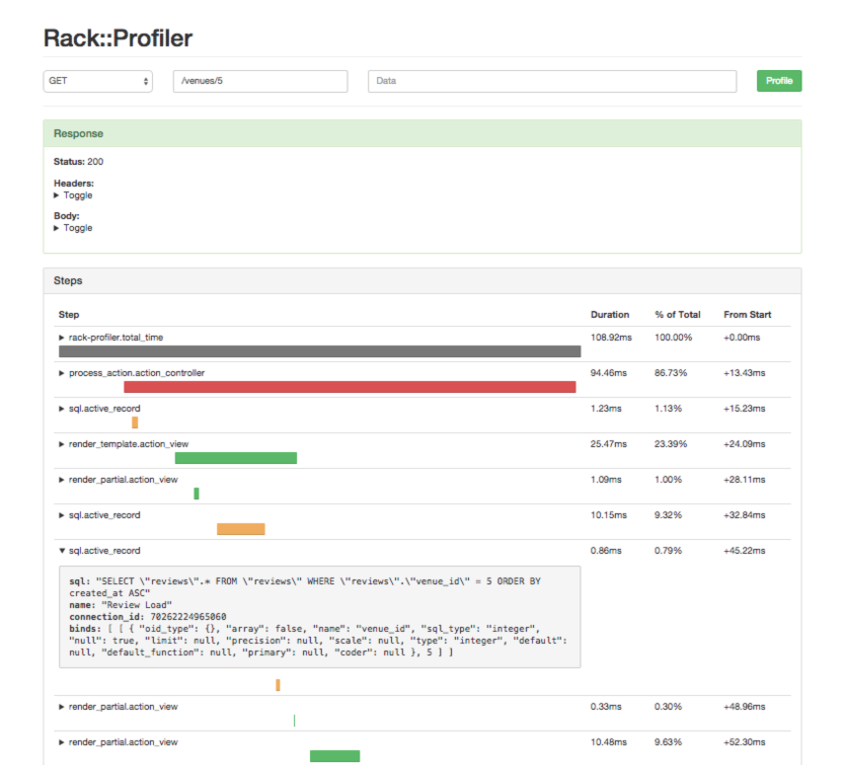The width and height of the screenshot is (845, 765).
Task: Click the +32.84ms from start value
Action: tap(744, 515)
